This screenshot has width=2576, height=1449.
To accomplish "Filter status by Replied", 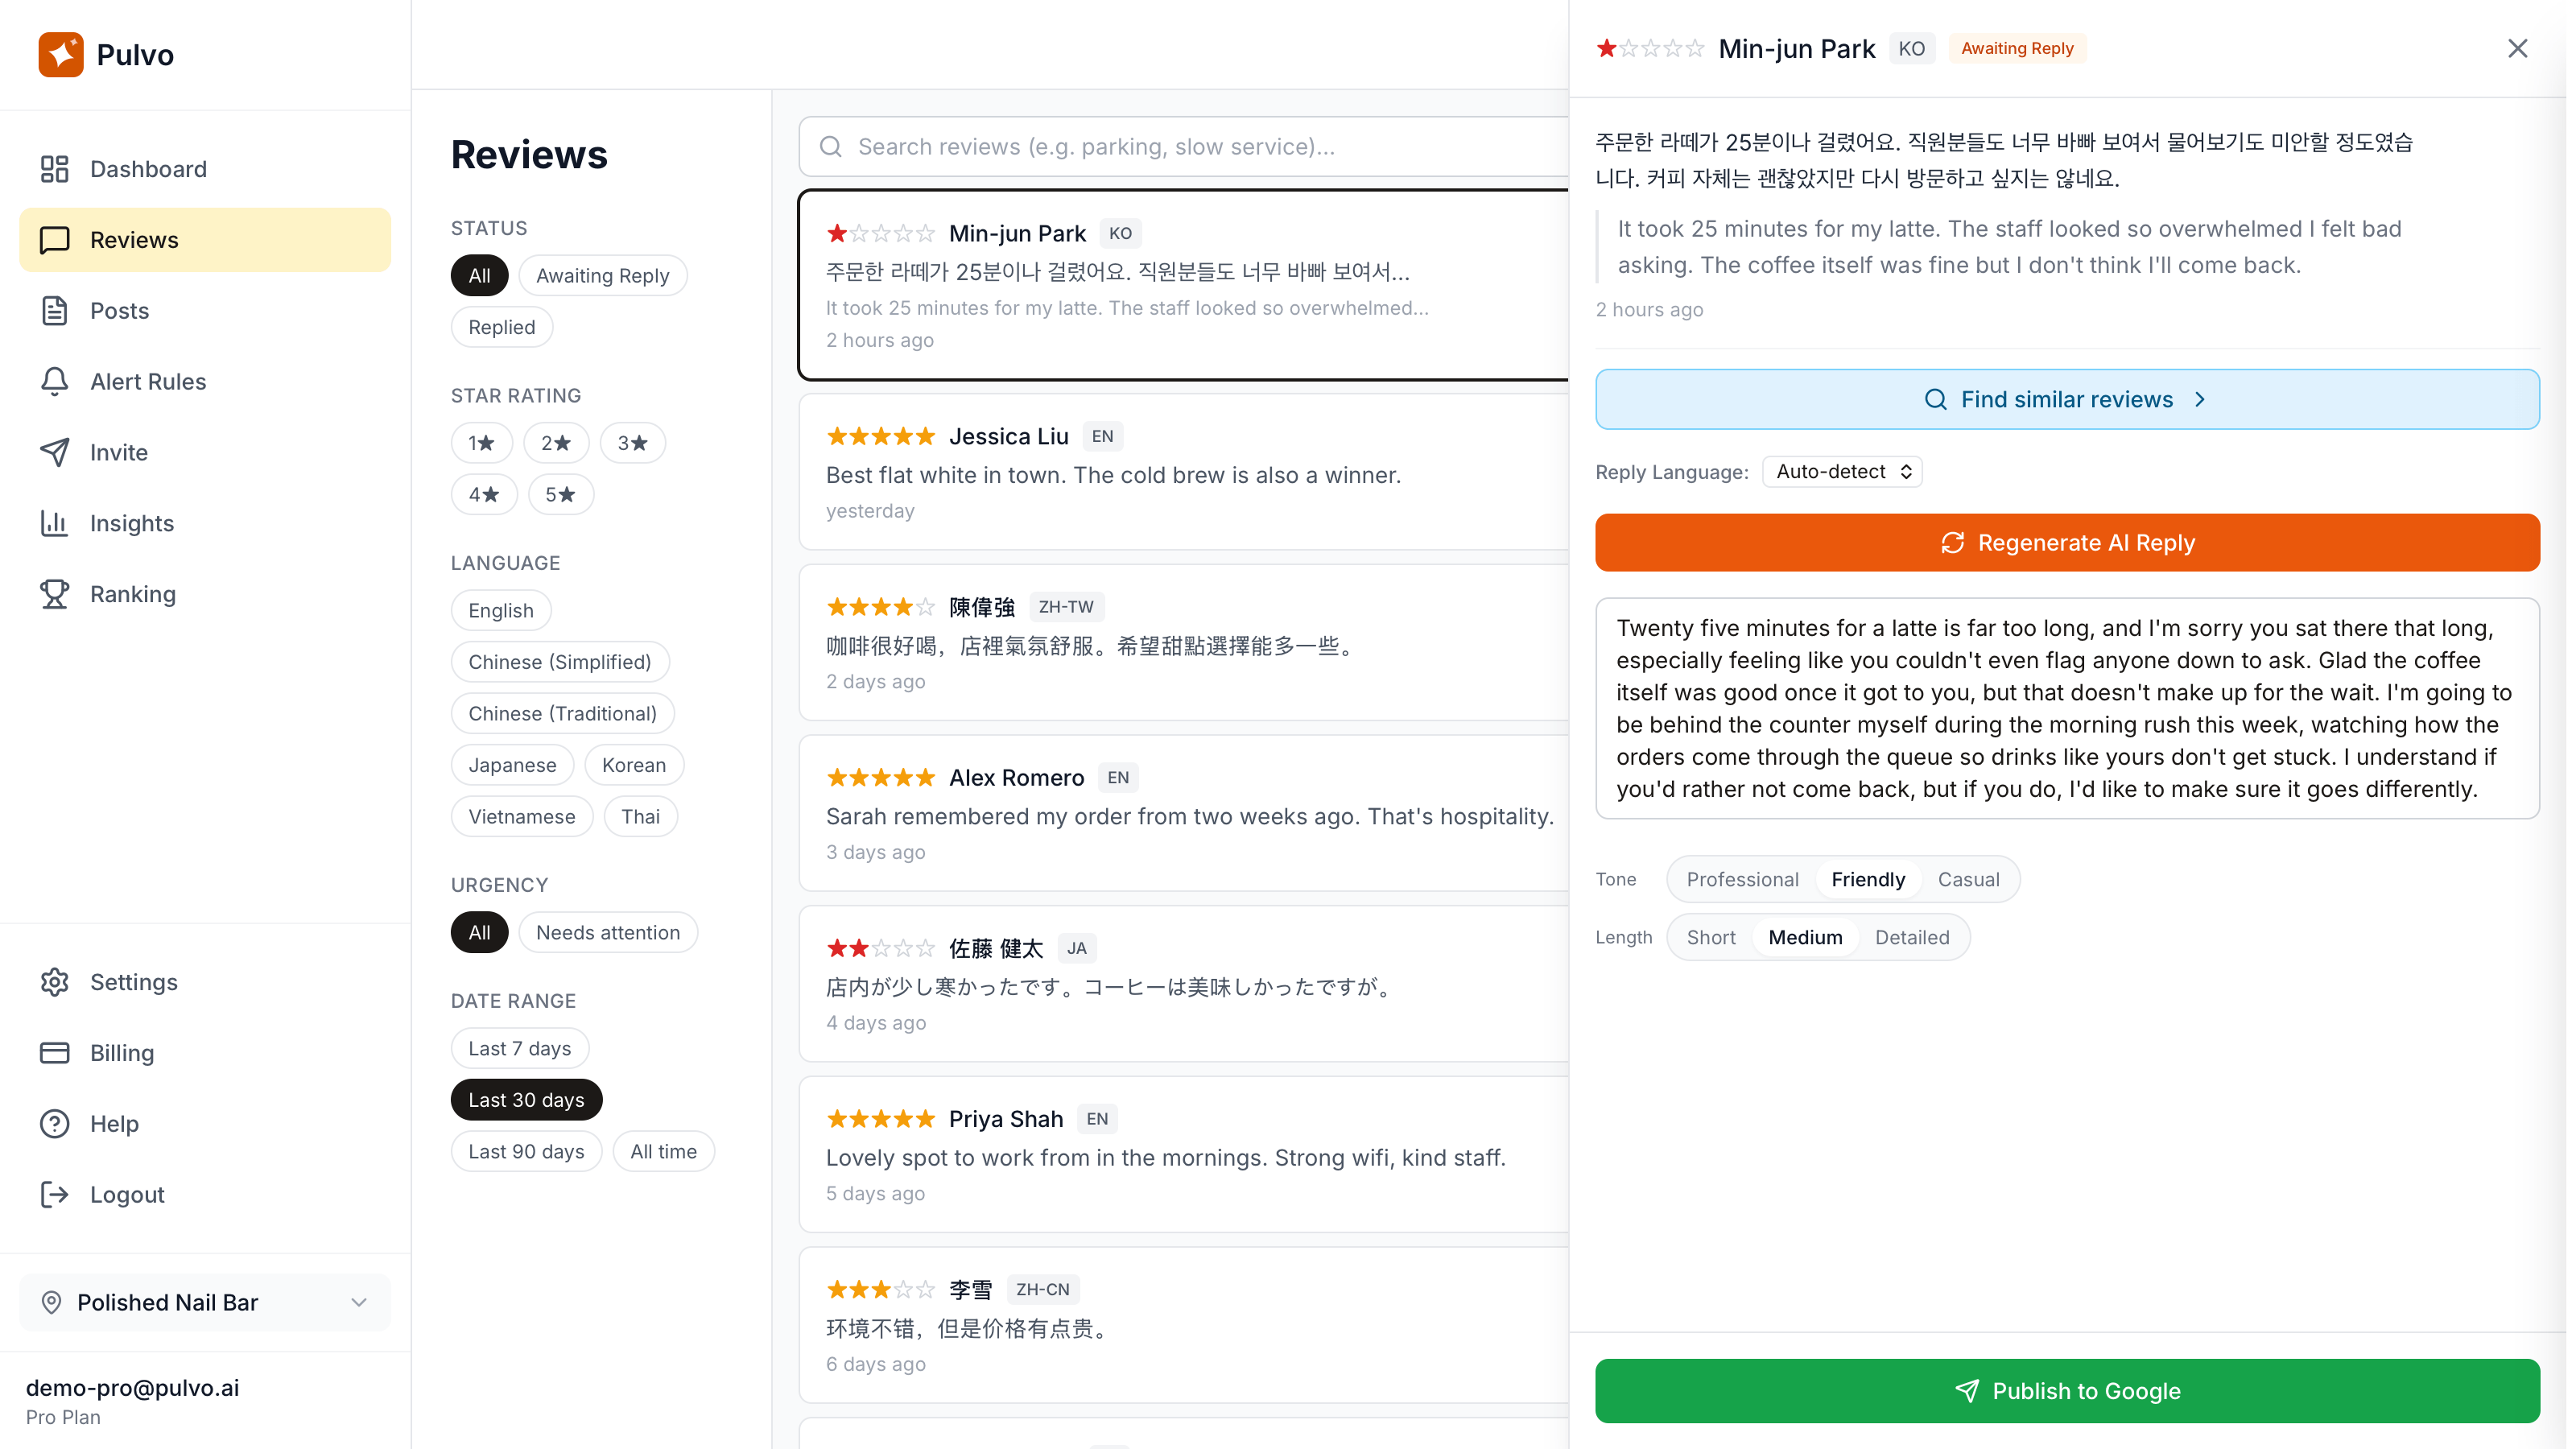I will (502, 327).
